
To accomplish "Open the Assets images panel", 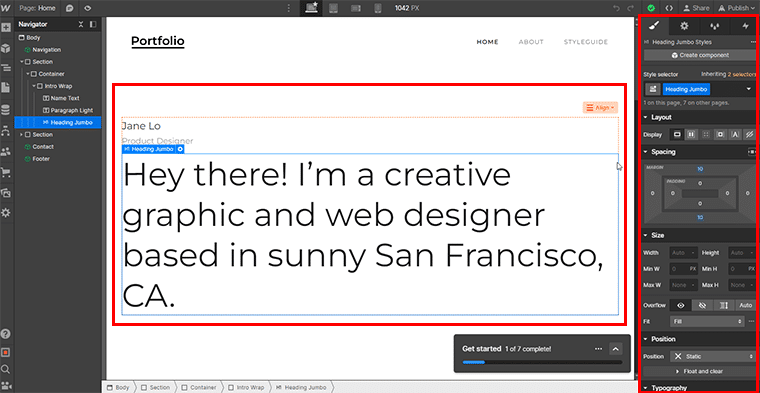I will pos(6,192).
